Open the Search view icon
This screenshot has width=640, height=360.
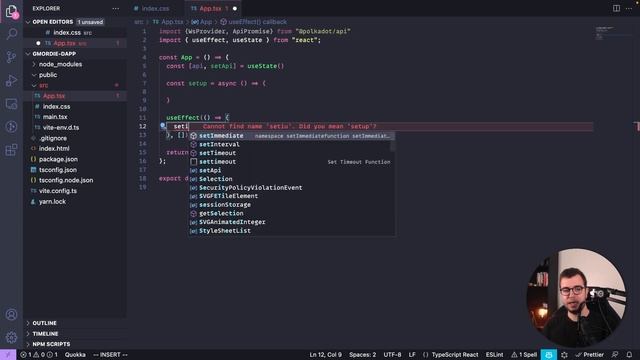coord(11,34)
